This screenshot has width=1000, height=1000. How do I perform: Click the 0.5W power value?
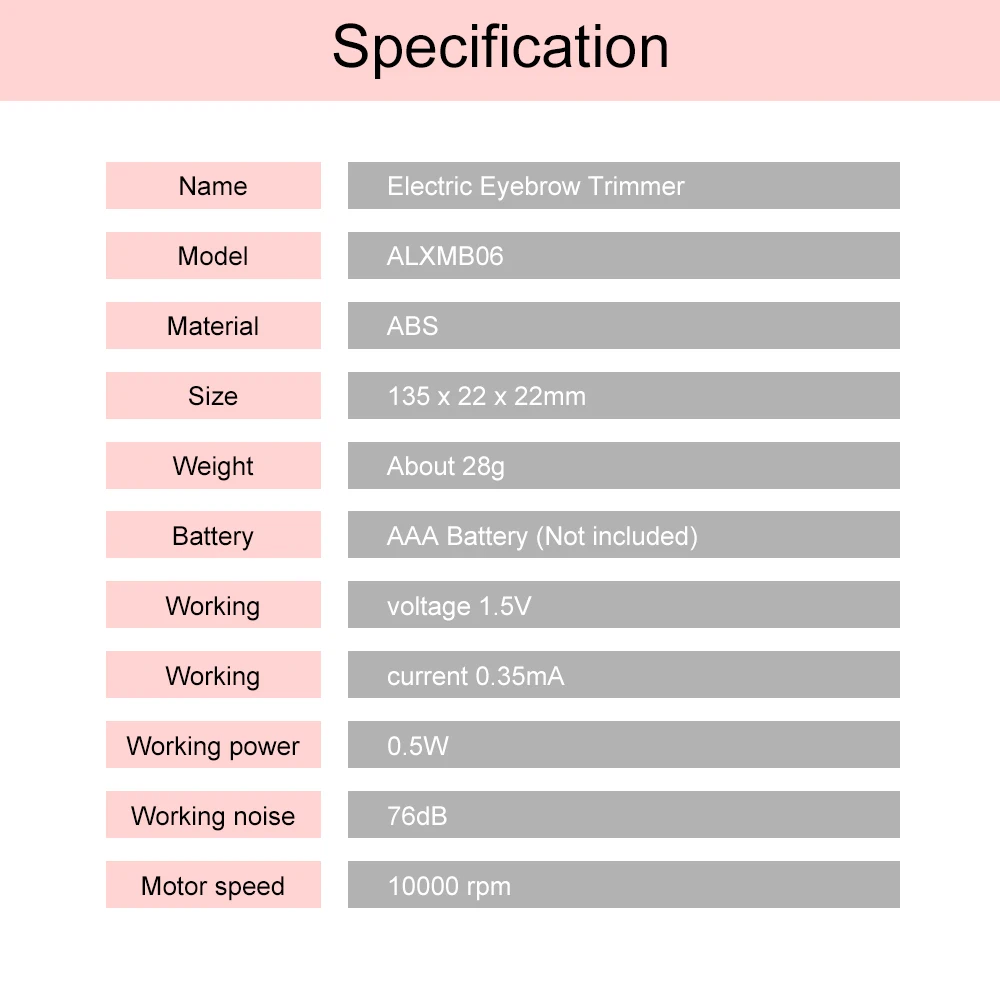[418, 746]
